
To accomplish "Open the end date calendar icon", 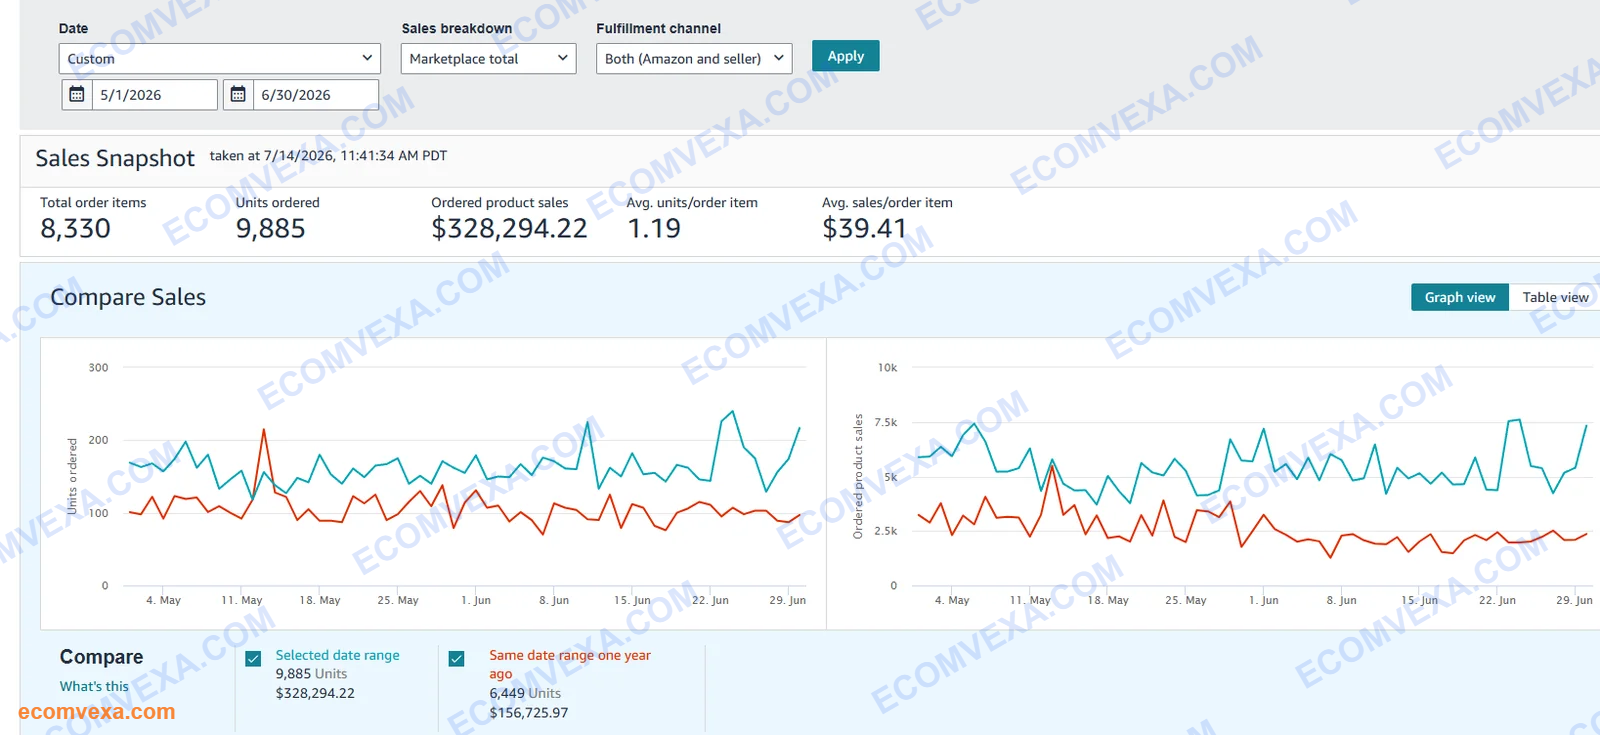I will click(x=238, y=95).
